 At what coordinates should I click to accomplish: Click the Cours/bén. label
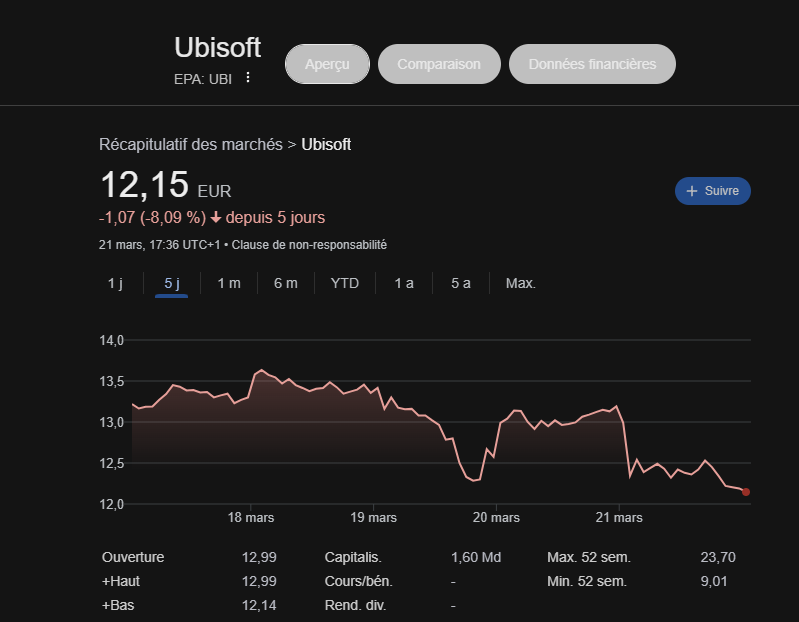(x=359, y=581)
